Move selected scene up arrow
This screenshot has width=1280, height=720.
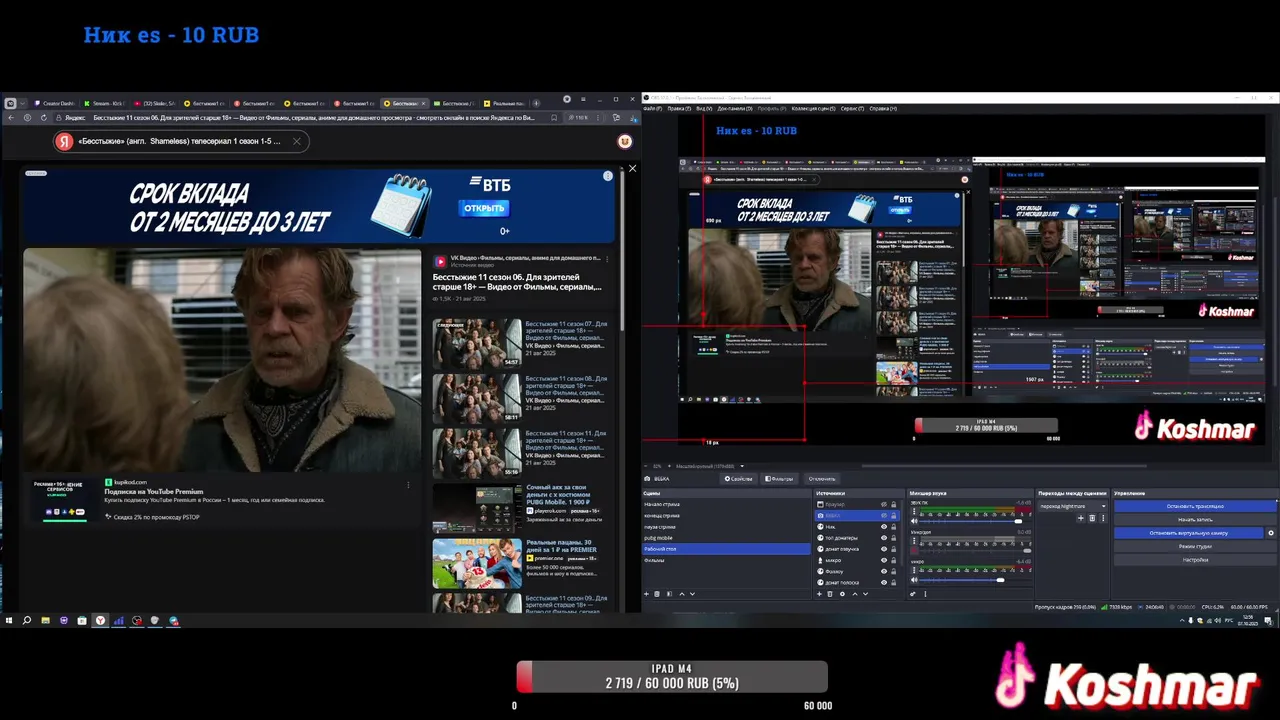click(682, 594)
